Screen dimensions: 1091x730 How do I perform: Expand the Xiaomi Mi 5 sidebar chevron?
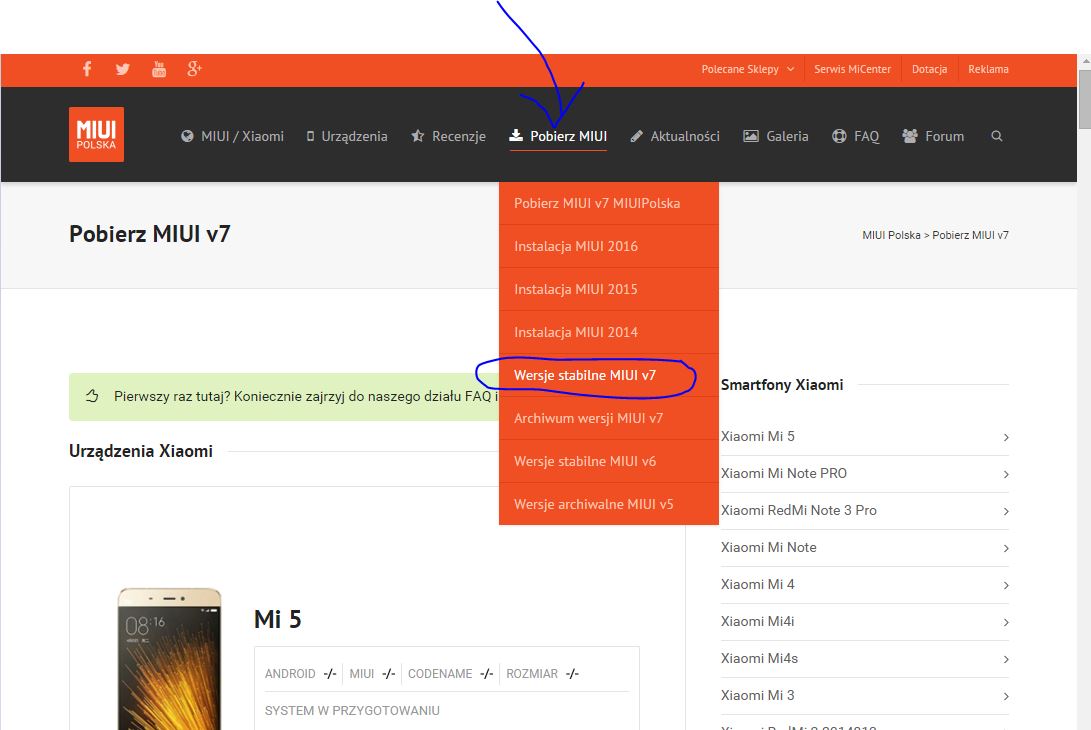[x=1005, y=437]
